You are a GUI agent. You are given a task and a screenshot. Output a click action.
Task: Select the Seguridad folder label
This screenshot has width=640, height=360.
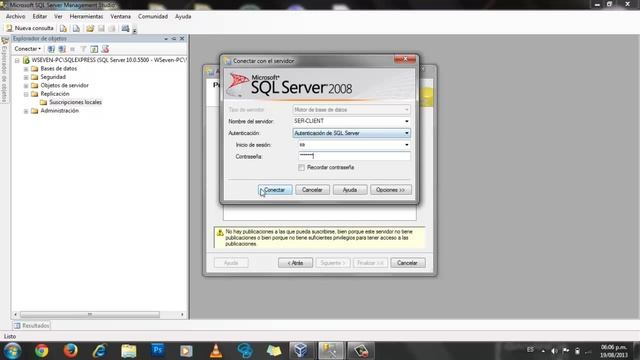coord(53,77)
